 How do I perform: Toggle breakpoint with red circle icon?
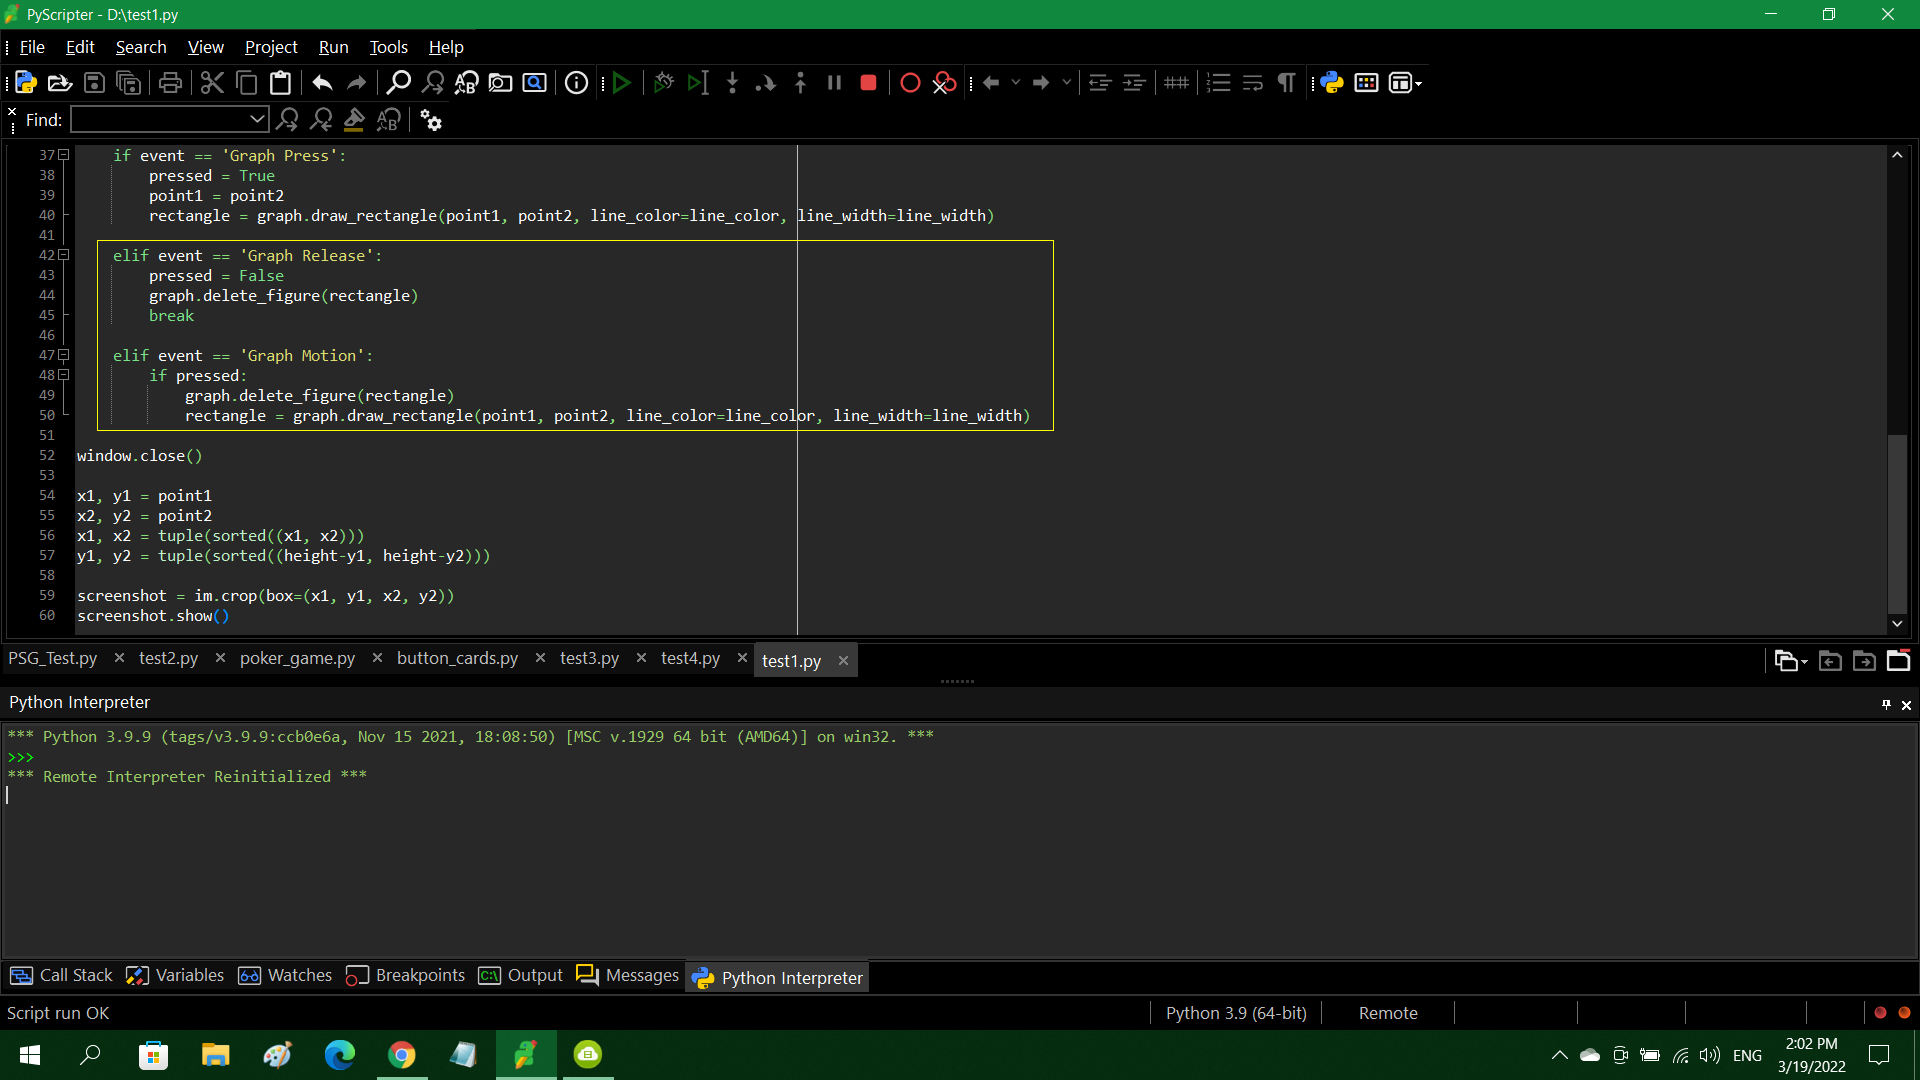click(x=910, y=83)
